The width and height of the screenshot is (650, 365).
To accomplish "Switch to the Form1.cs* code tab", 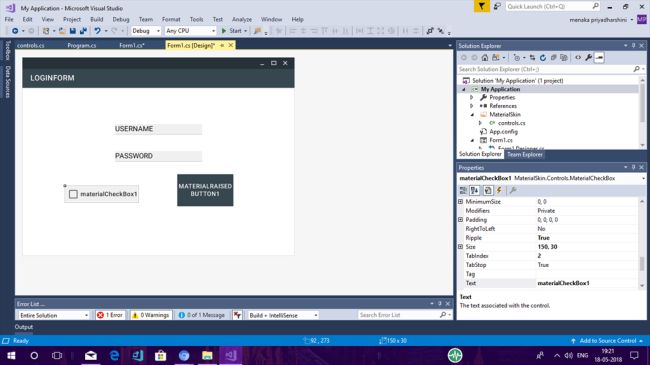I will (x=132, y=45).
